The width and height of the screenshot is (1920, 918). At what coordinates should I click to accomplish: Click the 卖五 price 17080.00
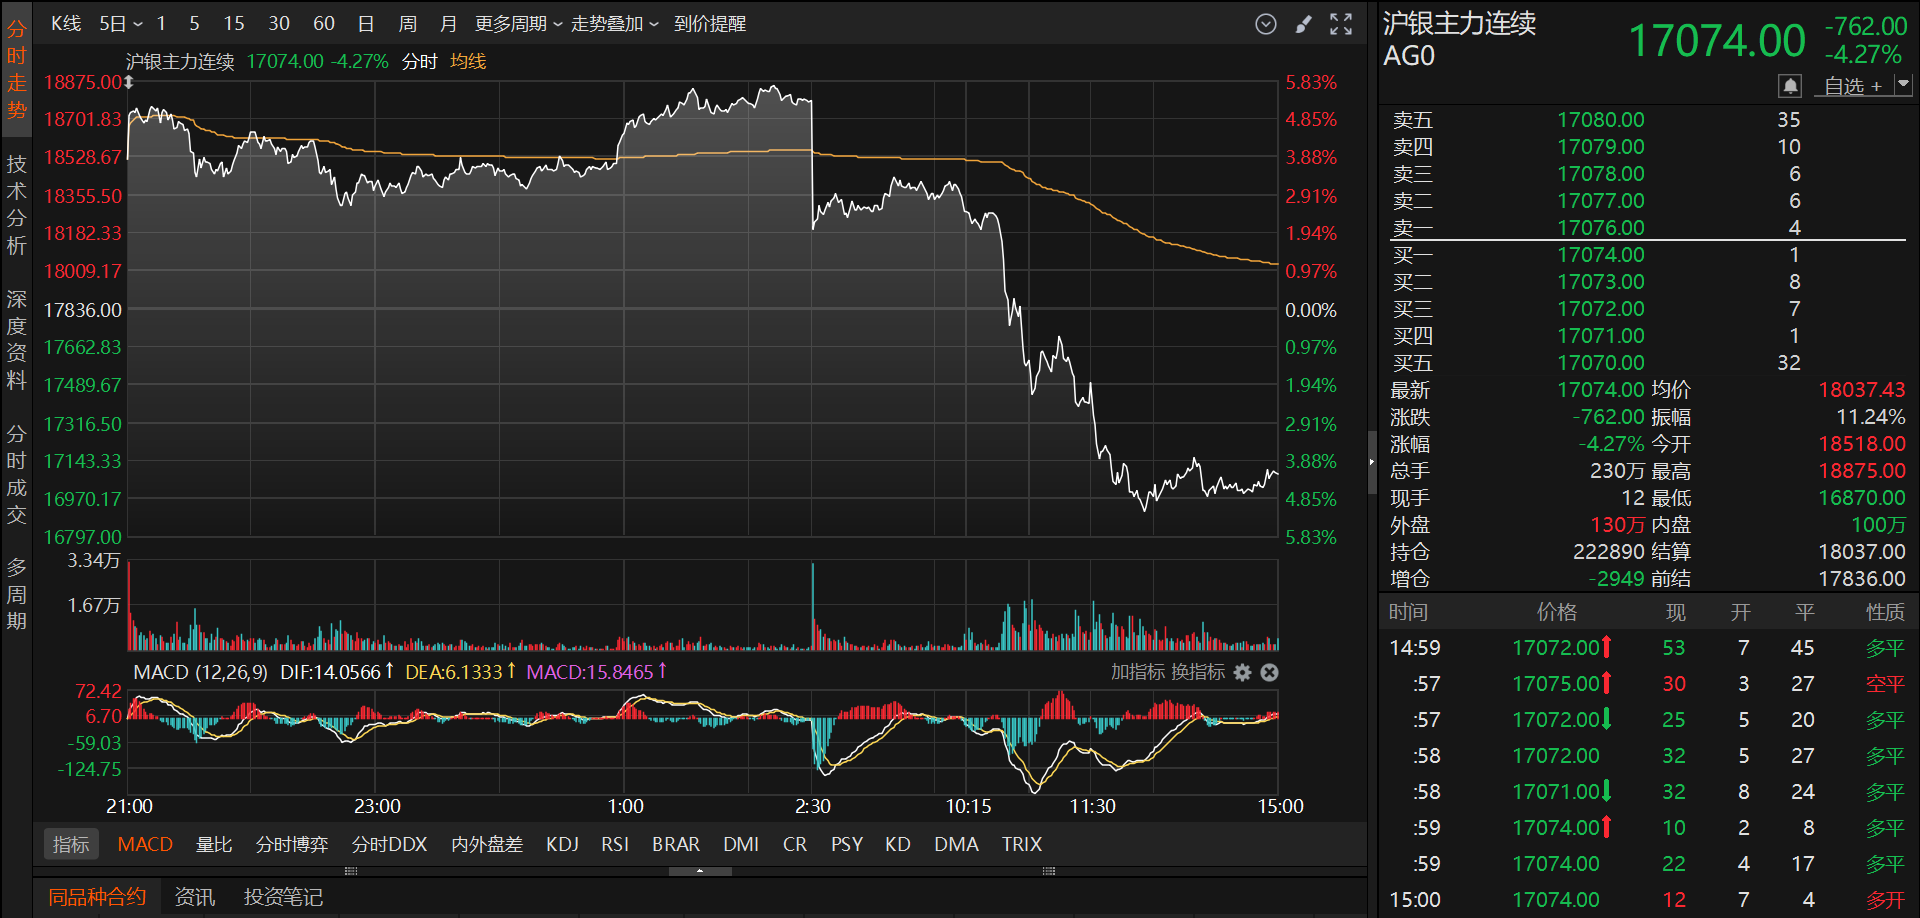[1600, 120]
